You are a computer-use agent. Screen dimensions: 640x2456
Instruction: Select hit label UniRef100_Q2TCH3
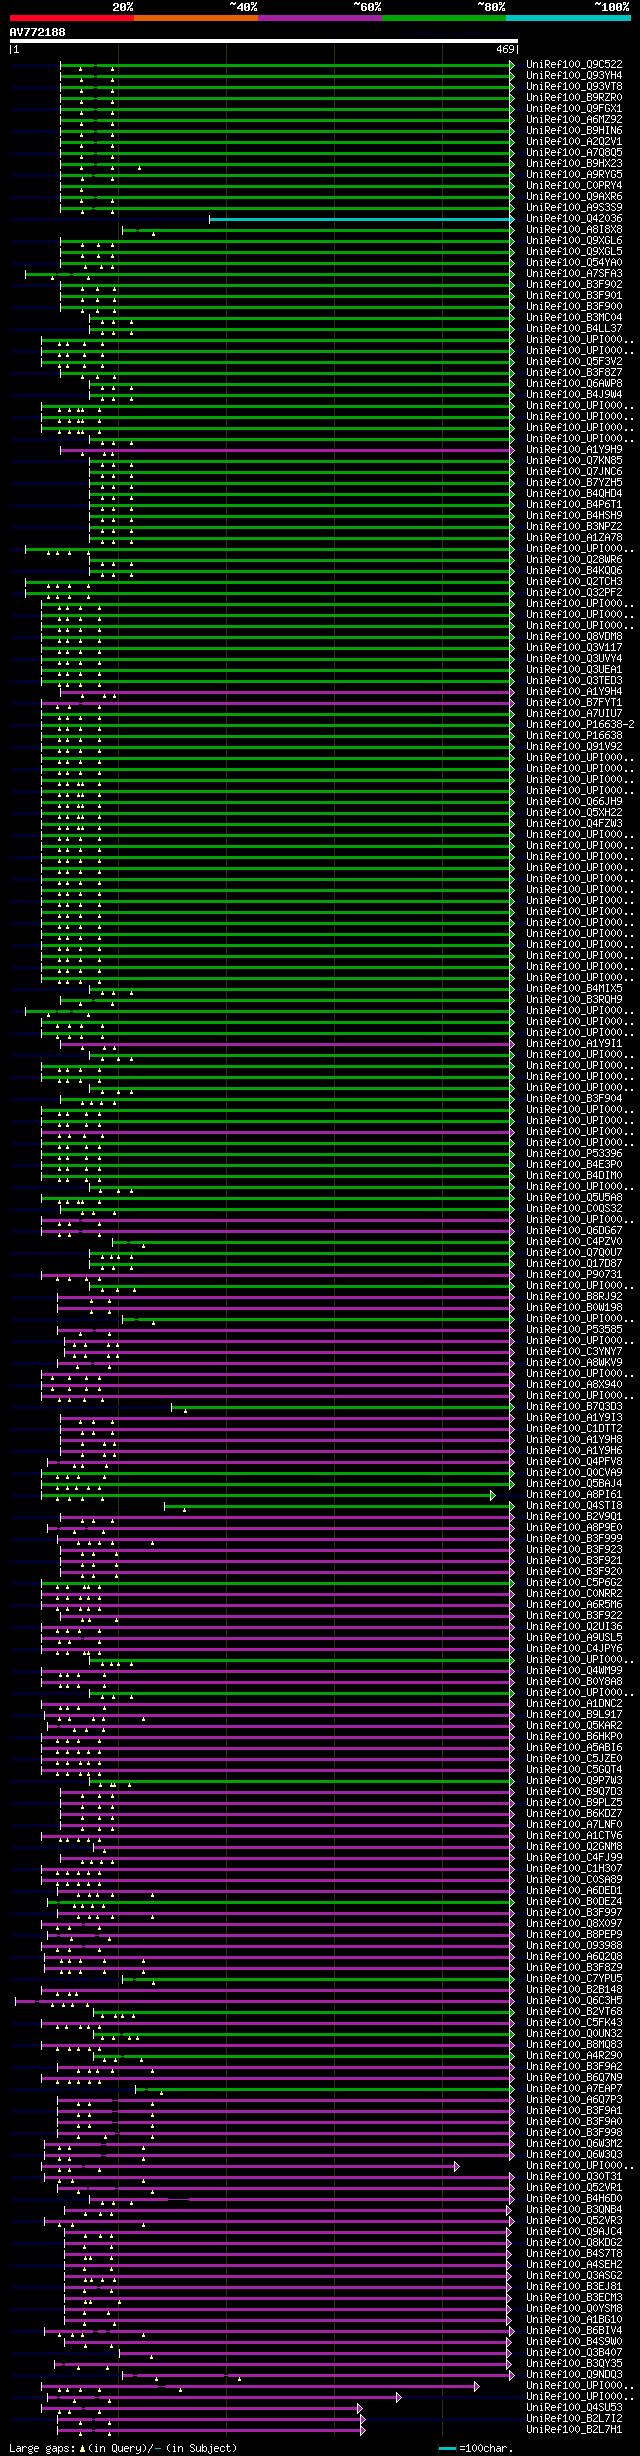pyautogui.click(x=574, y=581)
